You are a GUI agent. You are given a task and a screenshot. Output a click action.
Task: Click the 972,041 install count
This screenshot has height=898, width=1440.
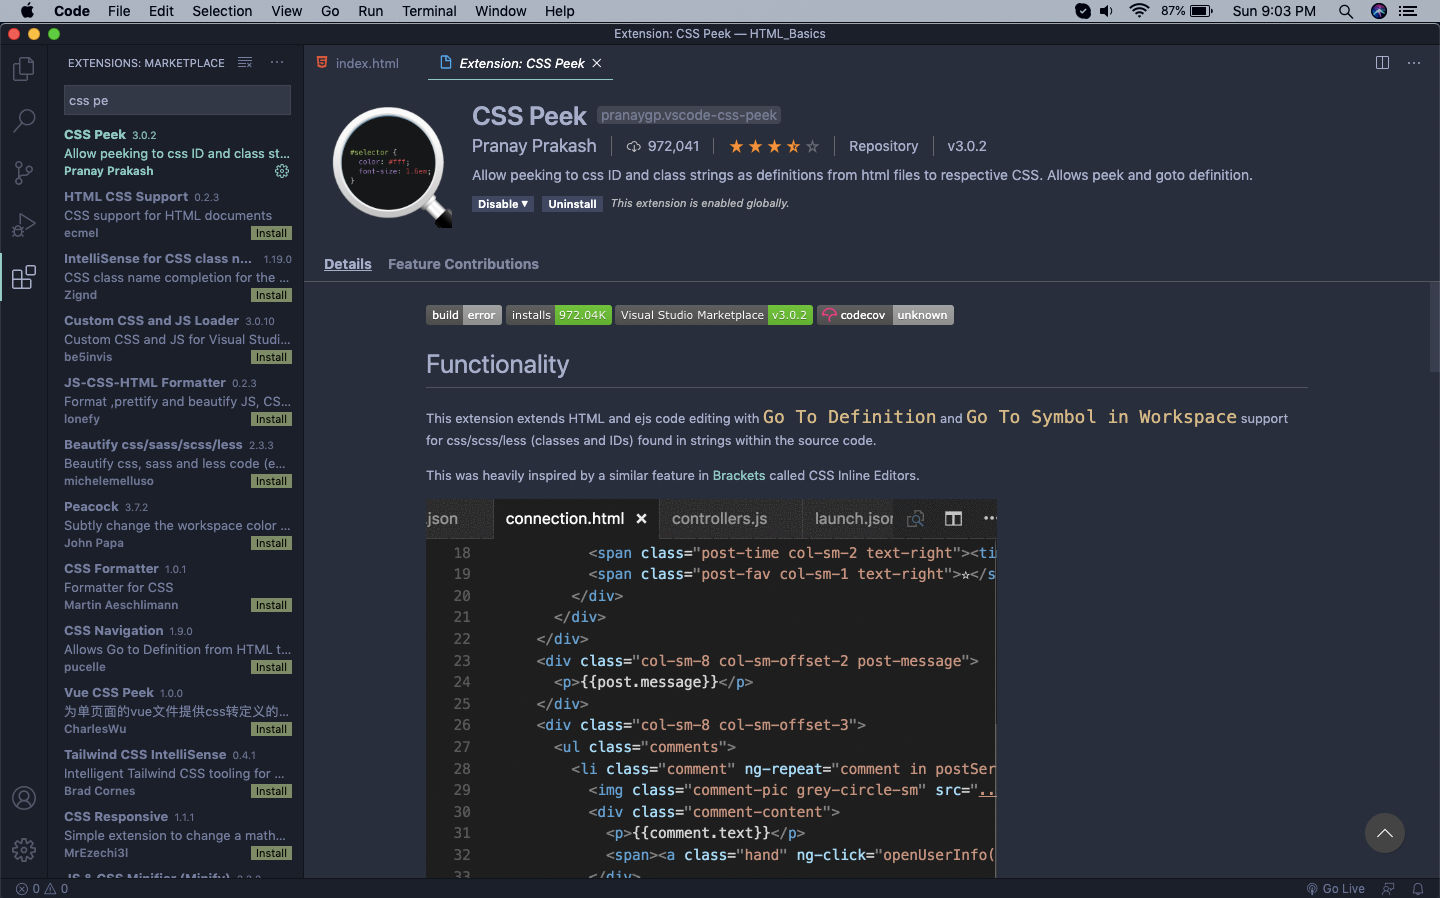coord(663,146)
